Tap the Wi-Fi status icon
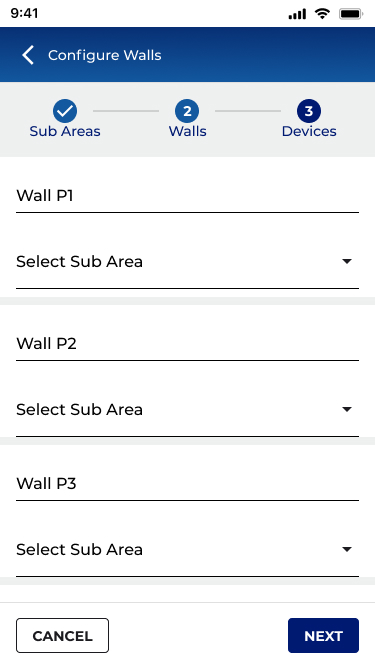The width and height of the screenshot is (375, 669). click(x=322, y=14)
